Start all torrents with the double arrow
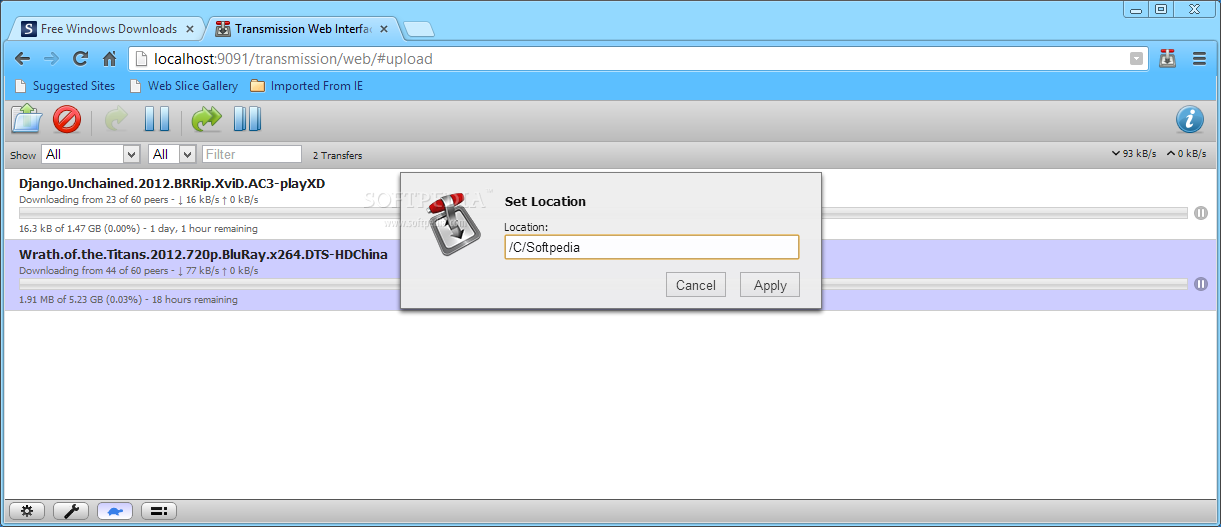The width and height of the screenshot is (1221, 527). click(x=206, y=120)
